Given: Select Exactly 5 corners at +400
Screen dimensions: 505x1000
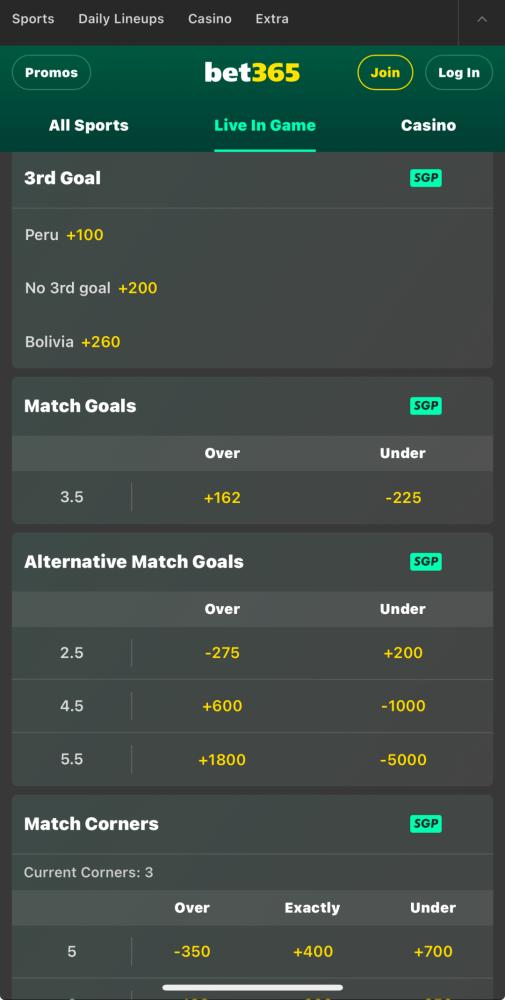Looking at the screenshot, I should 313,952.
